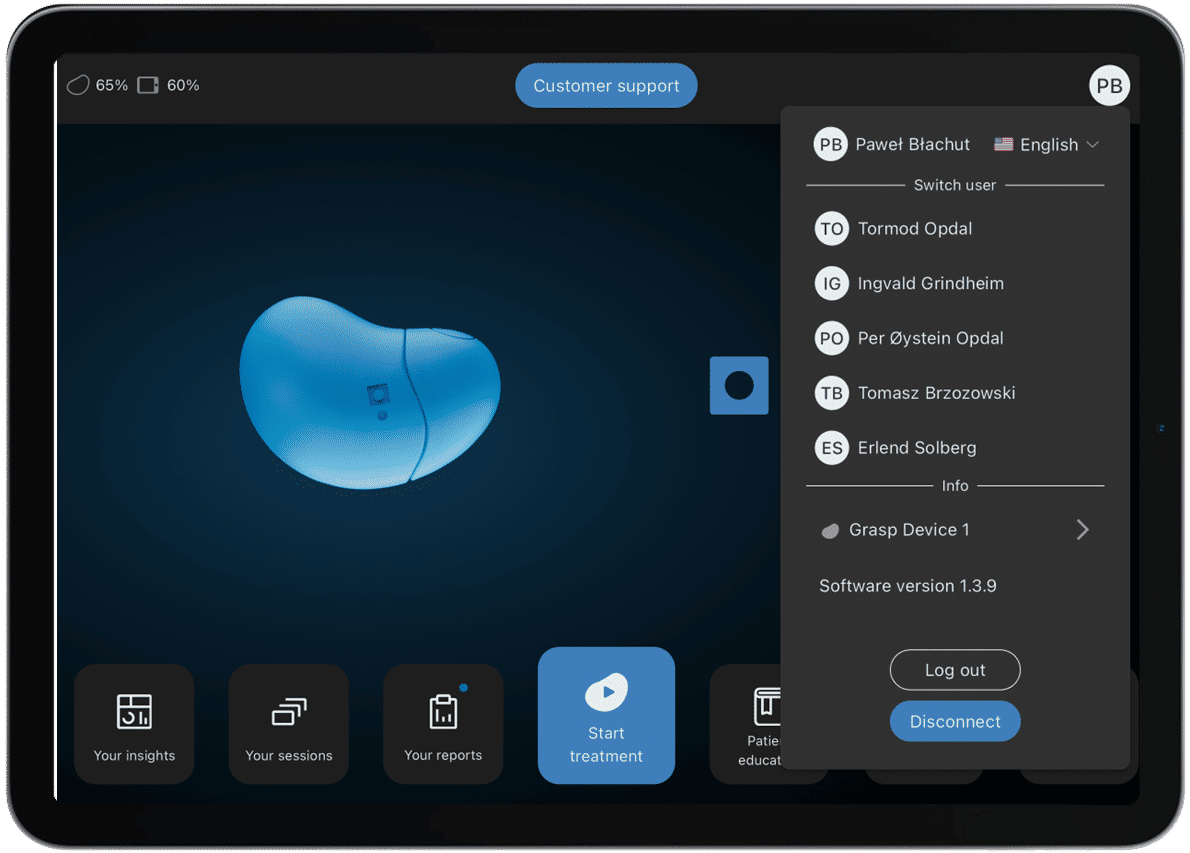Image resolution: width=1190 pixels, height=853 pixels.
Task: Click the Log out button
Action: pos(955,670)
